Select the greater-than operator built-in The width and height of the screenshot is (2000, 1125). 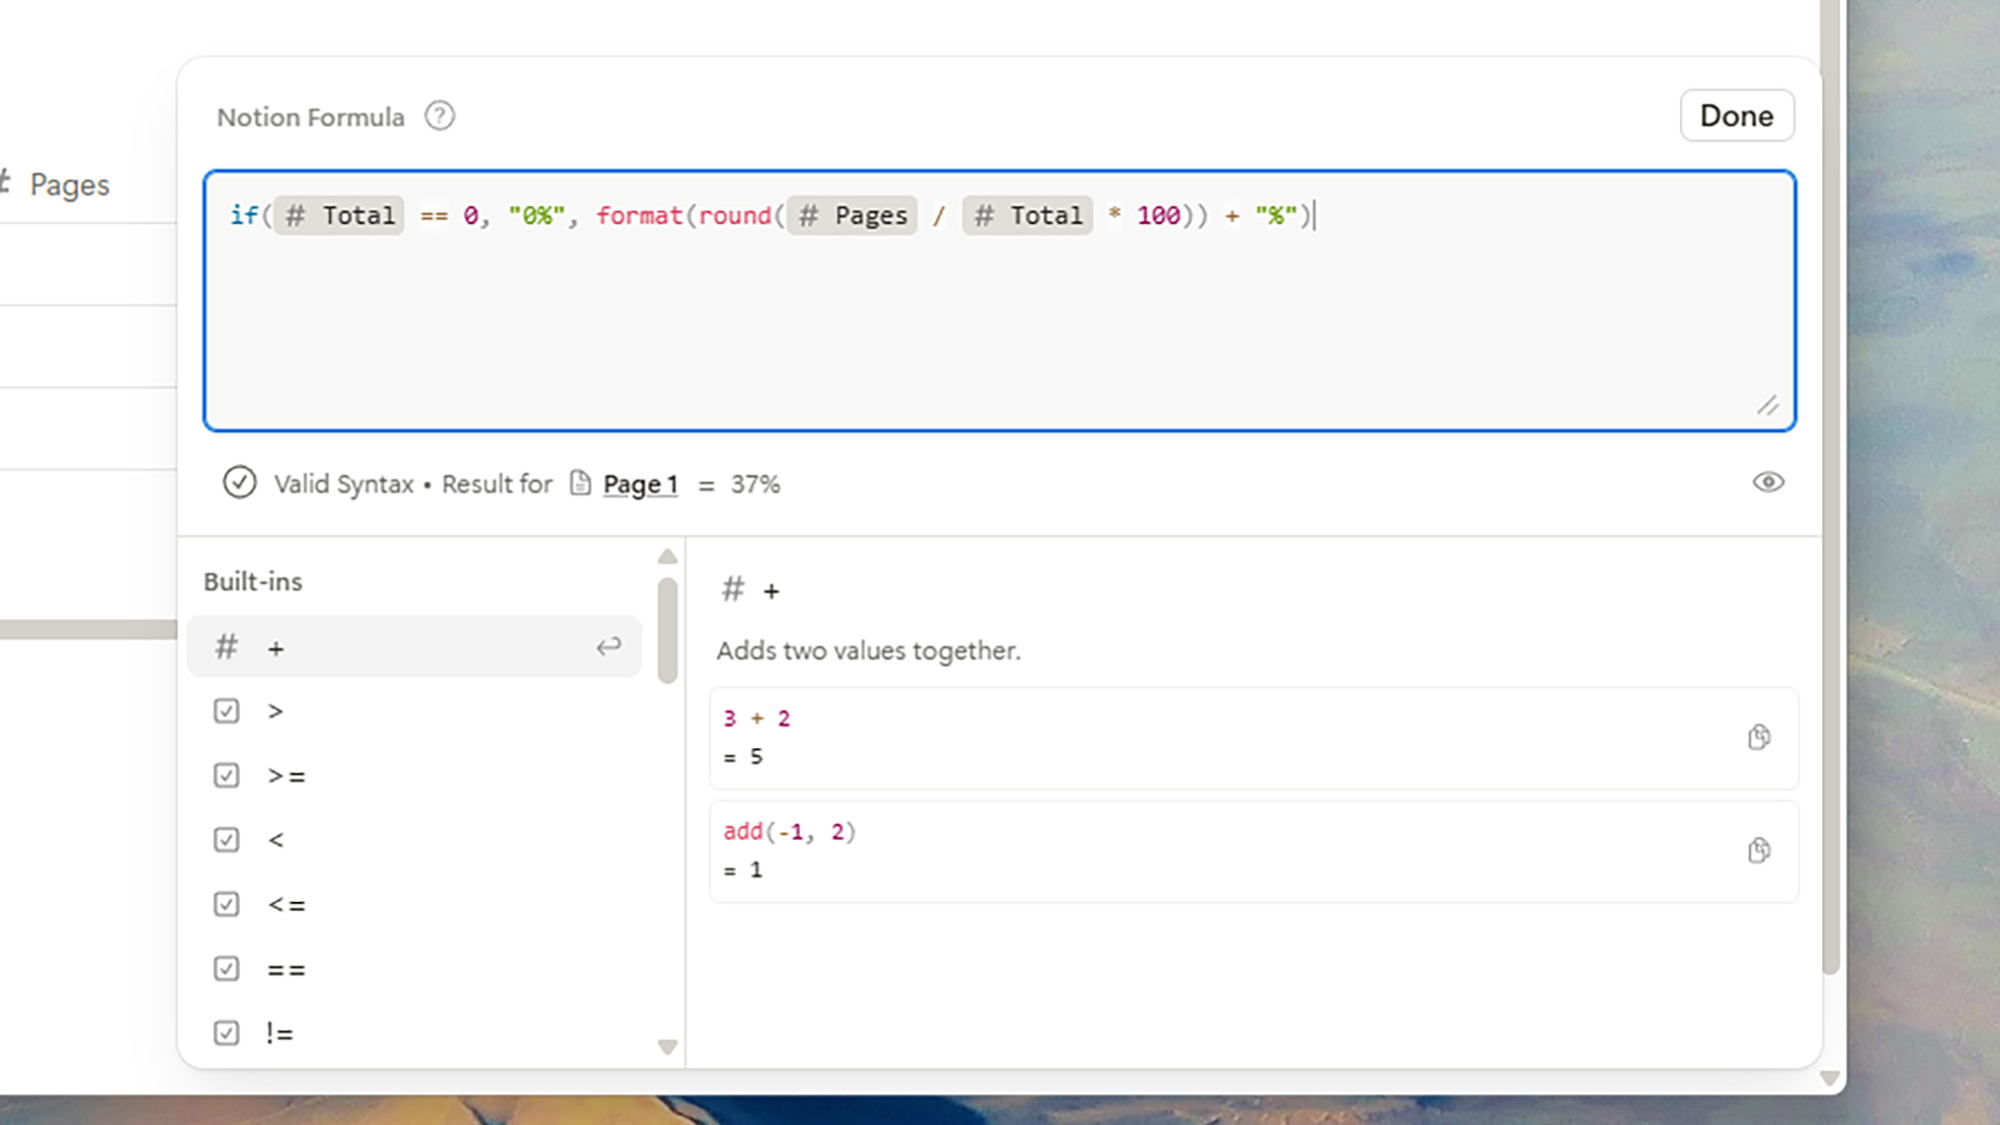276,711
